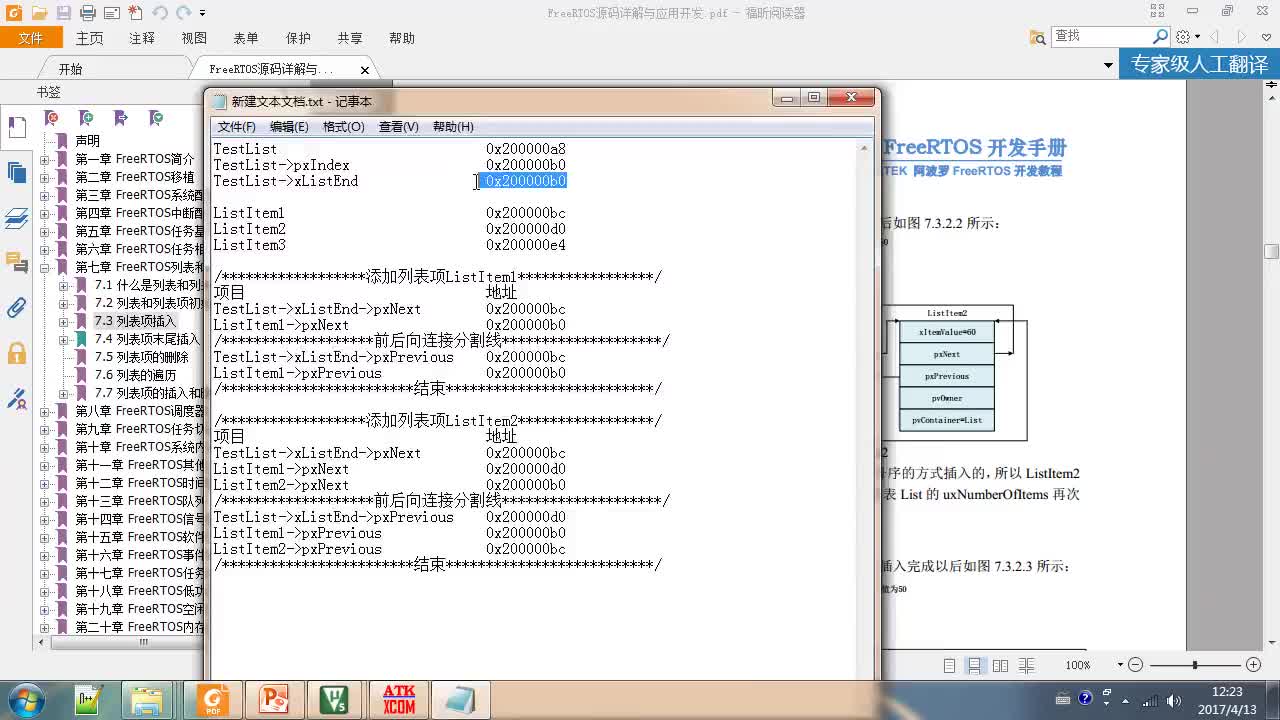The image size is (1280, 720).
Task: Open the ATK XCOM taskbar app
Action: point(399,699)
